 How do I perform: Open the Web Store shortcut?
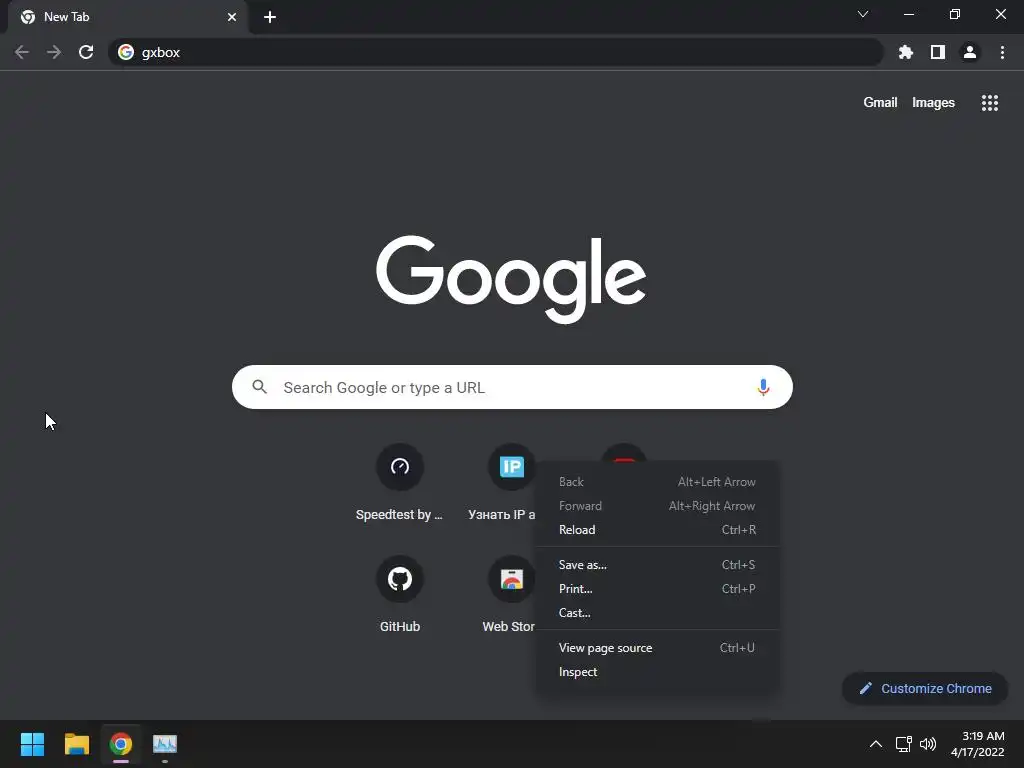point(509,595)
